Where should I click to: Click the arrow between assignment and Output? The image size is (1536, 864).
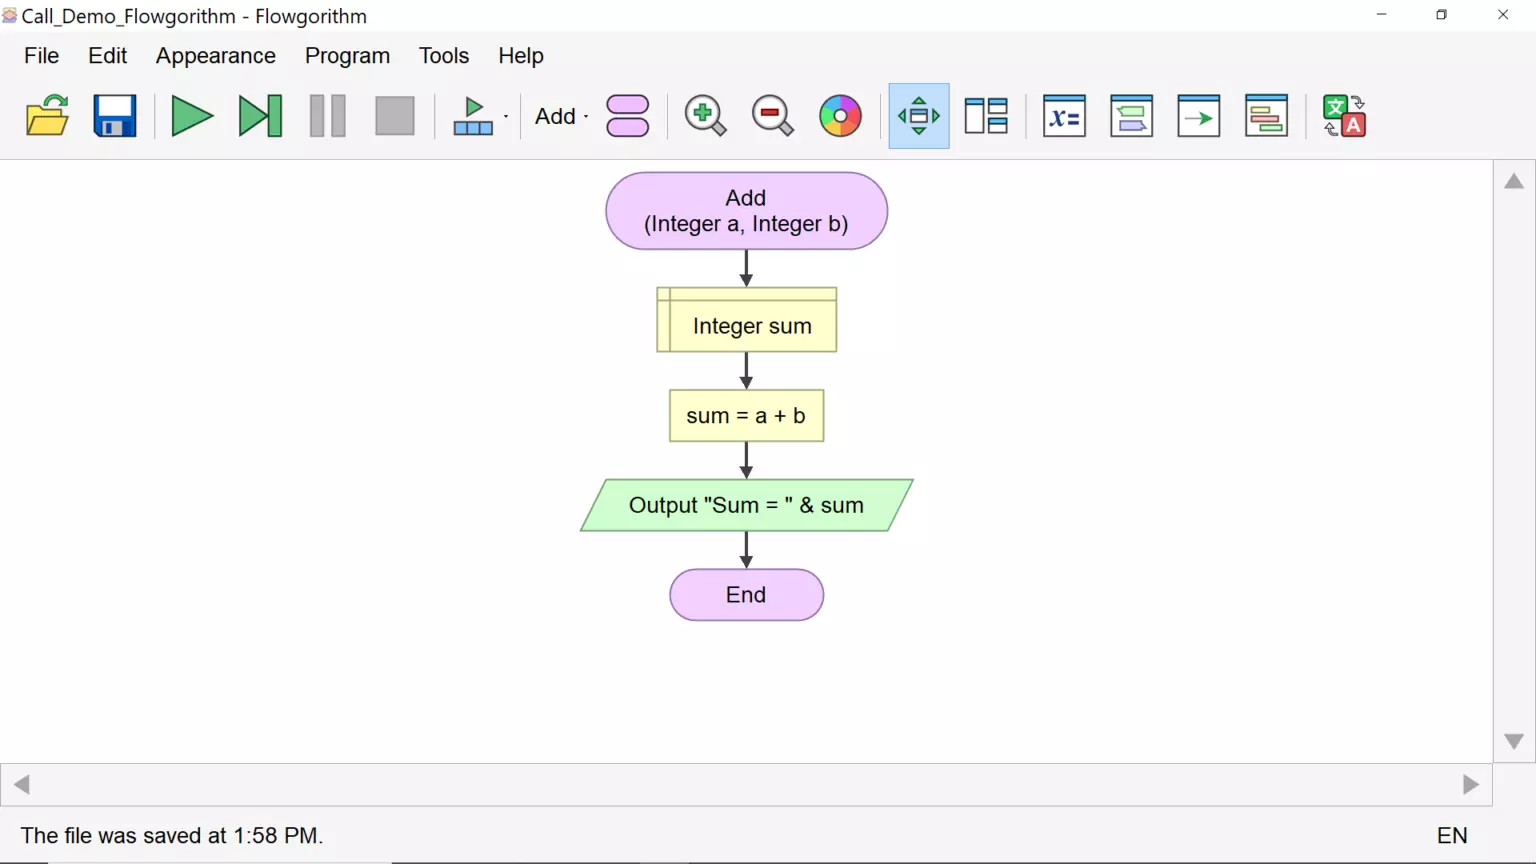[x=746, y=460]
